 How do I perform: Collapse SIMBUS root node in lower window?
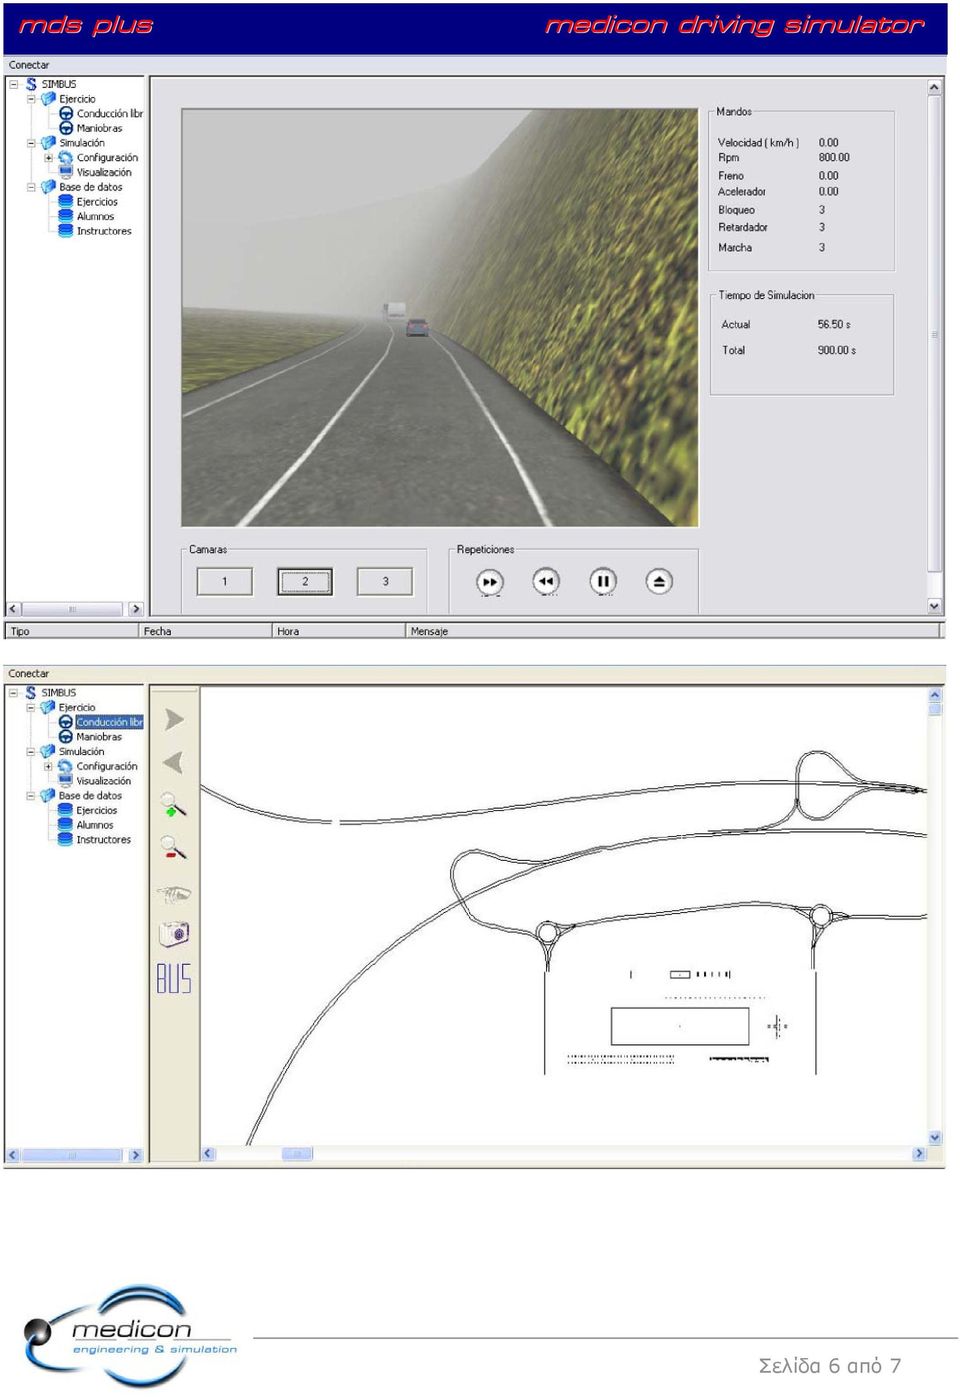click(14, 692)
